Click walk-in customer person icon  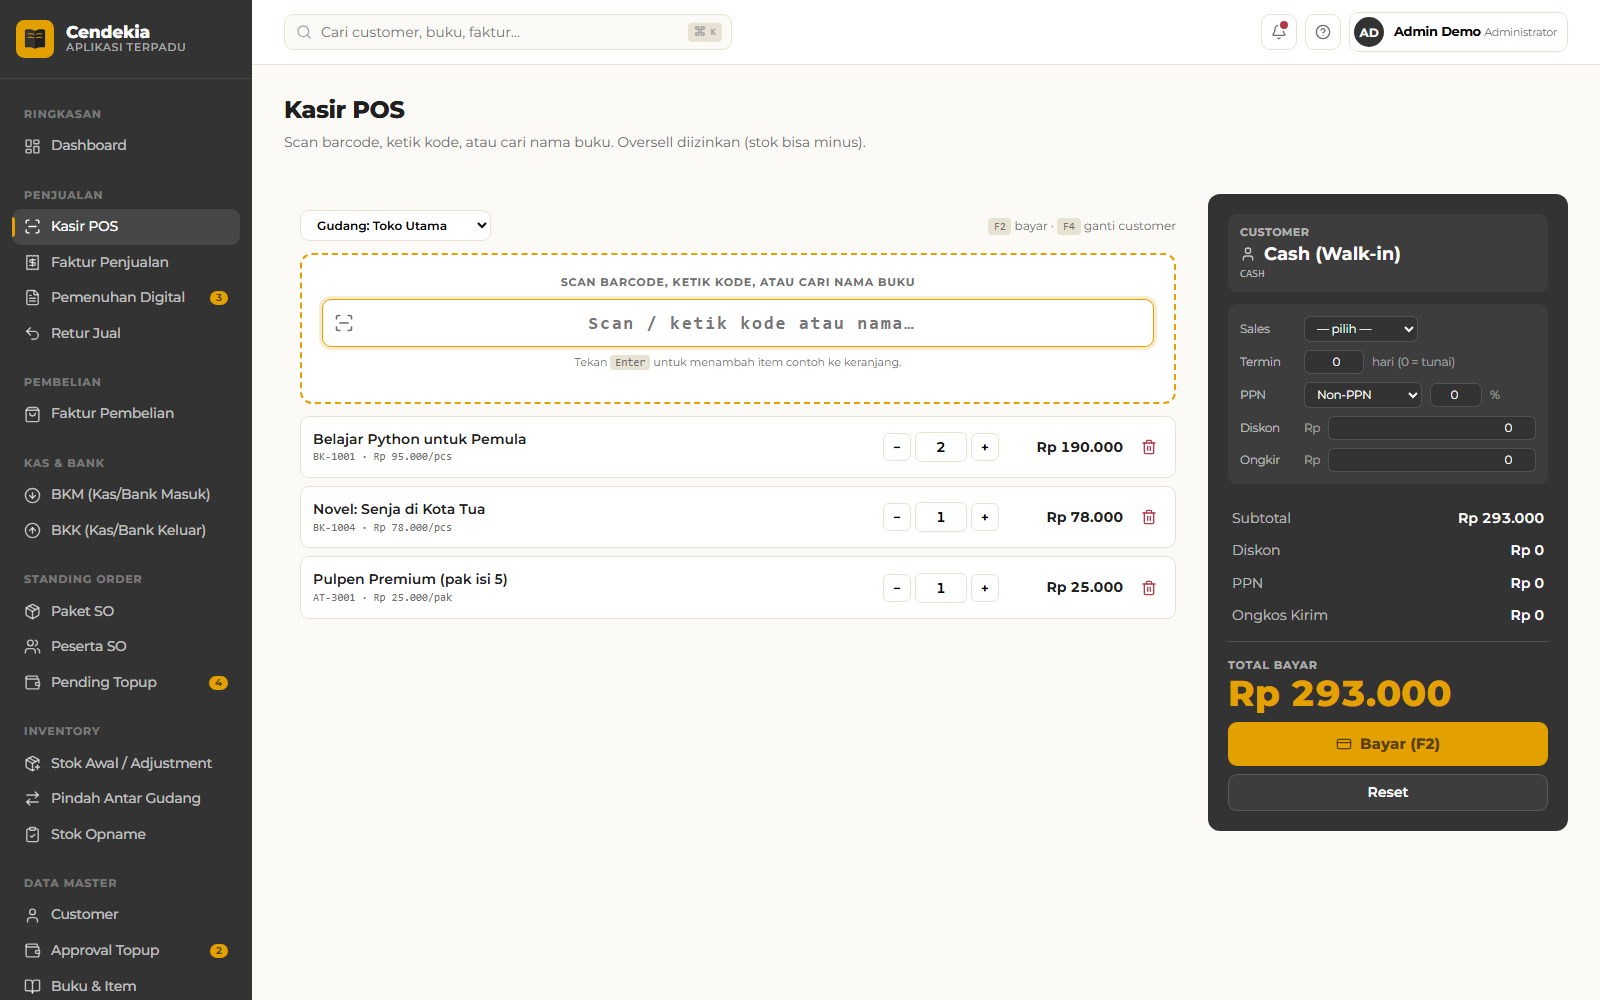[x=1248, y=254]
